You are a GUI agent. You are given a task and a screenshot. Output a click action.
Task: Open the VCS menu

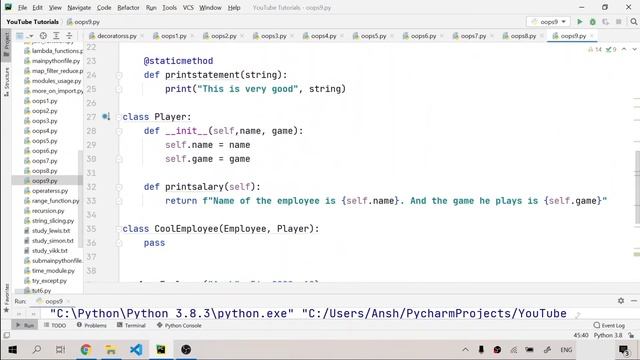[x=188, y=7]
